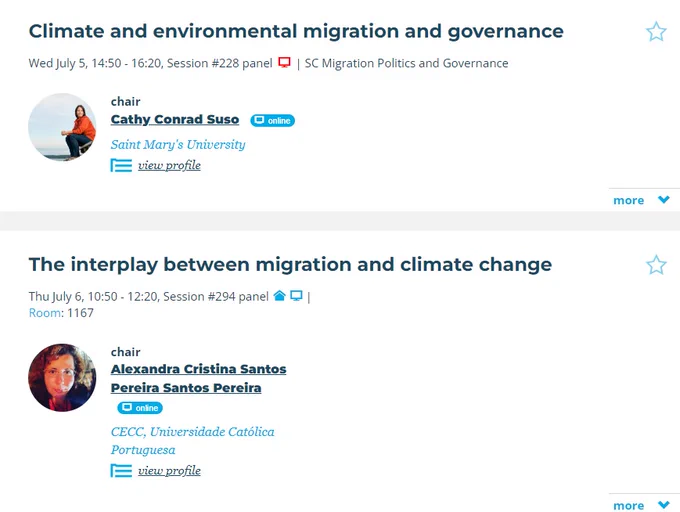This screenshot has width=680, height=512.
Task: Click the blue house icon for session #294
Action: click(x=279, y=296)
